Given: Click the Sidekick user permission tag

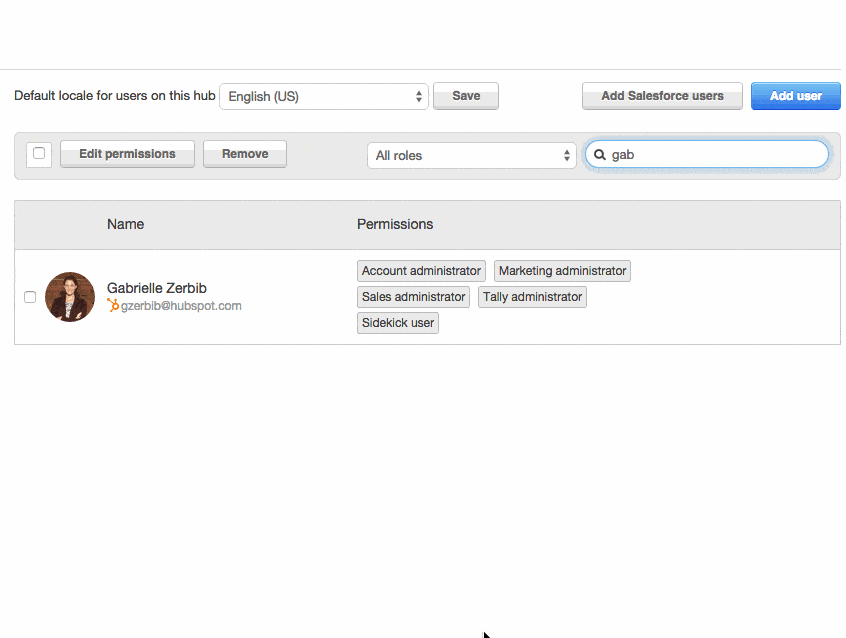Looking at the screenshot, I should pos(398,323).
